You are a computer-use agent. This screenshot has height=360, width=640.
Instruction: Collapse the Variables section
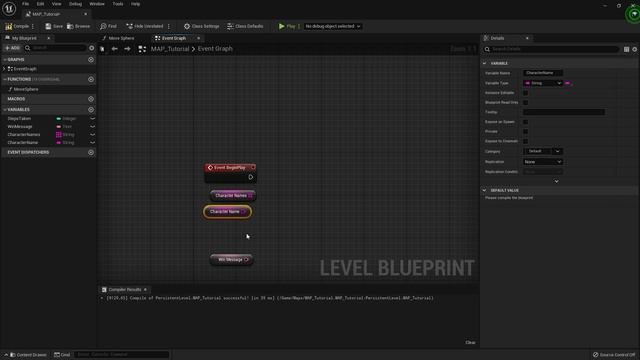(4, 109)
